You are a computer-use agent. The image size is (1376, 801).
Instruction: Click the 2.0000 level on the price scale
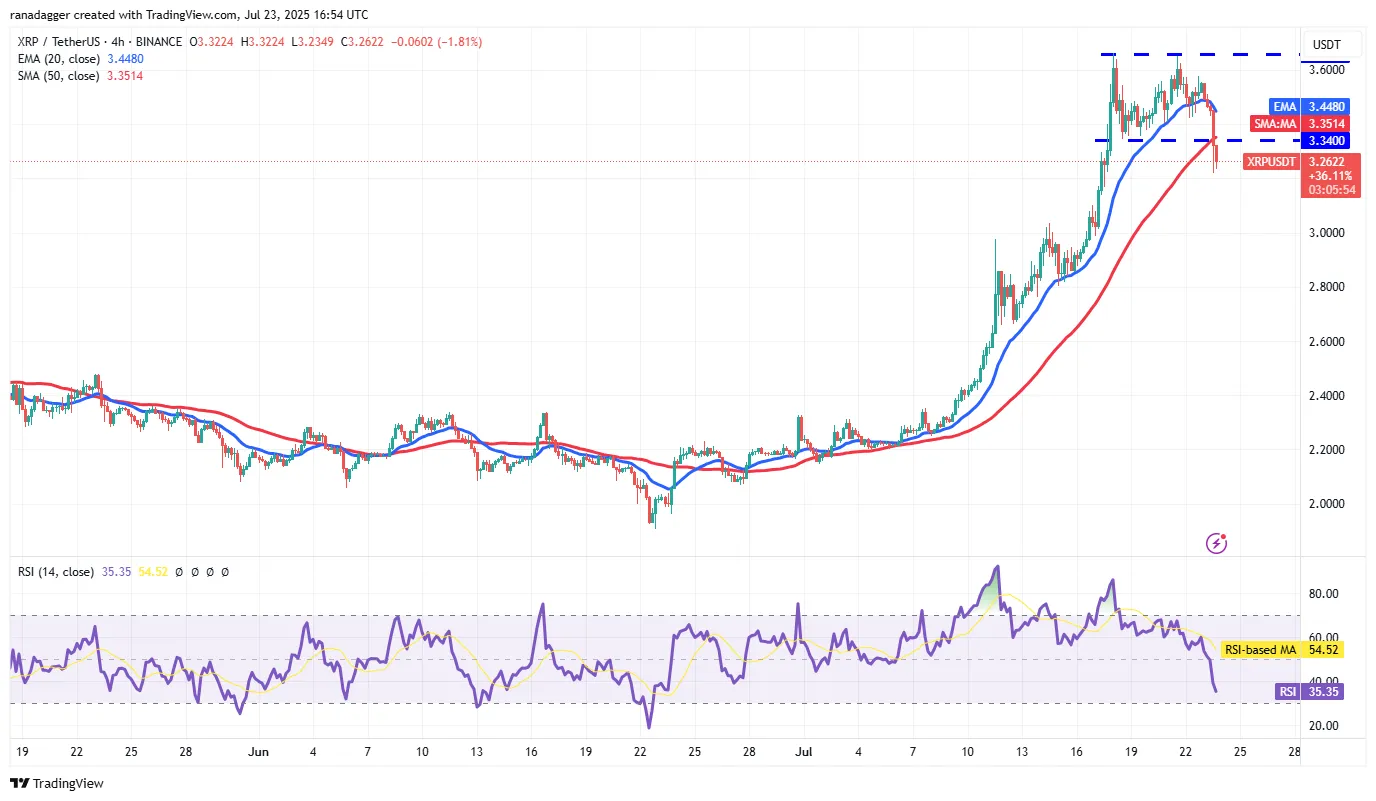pyautogui.click(x=1328, y=504)
